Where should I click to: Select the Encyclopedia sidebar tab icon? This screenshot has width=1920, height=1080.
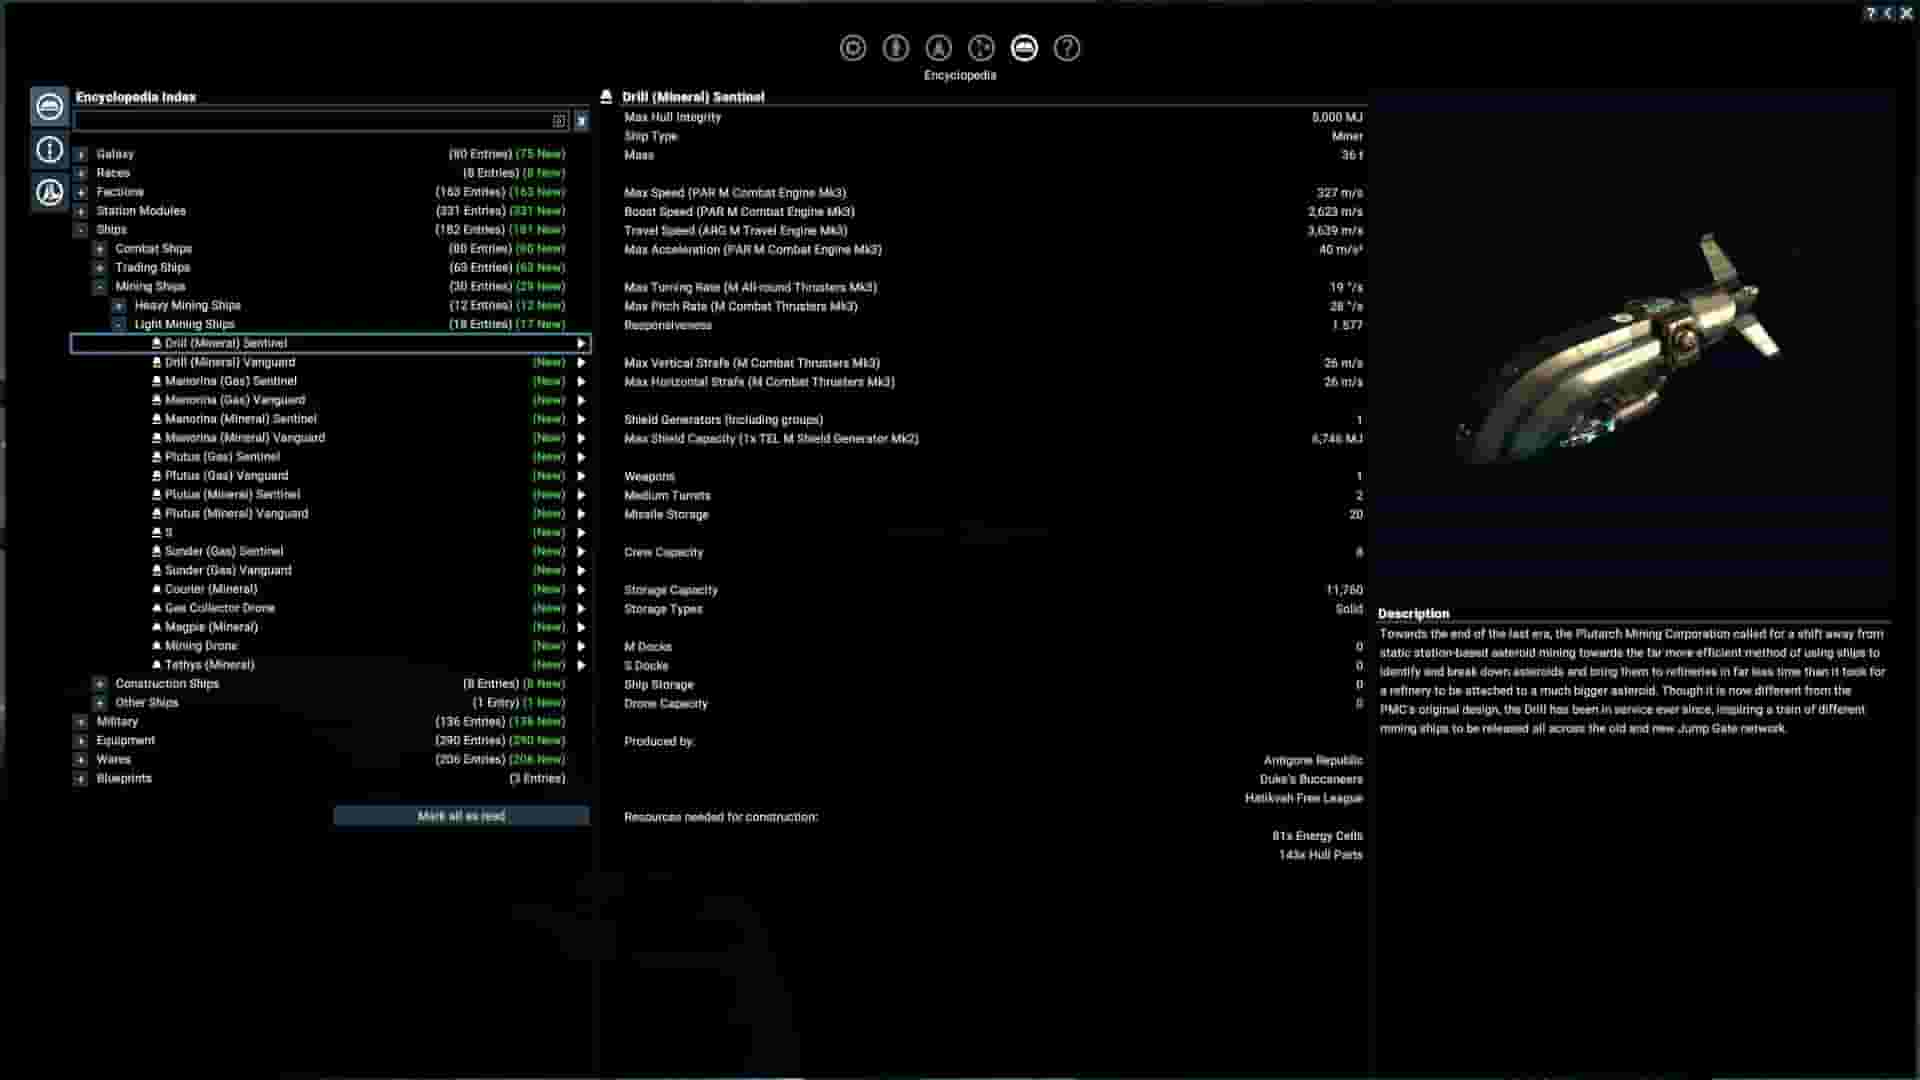tap(49, 106)
